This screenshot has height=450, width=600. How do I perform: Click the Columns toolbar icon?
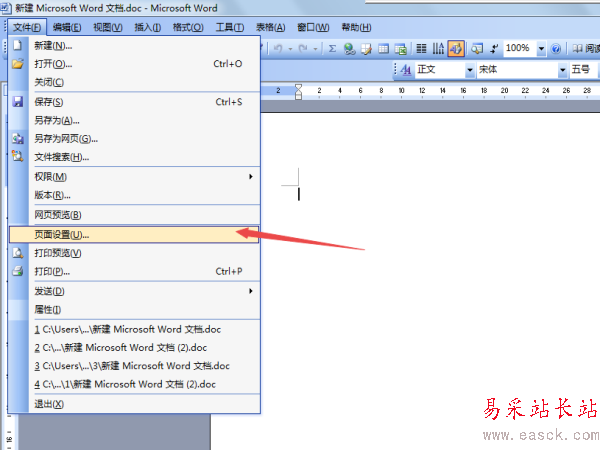click(421, 49)
